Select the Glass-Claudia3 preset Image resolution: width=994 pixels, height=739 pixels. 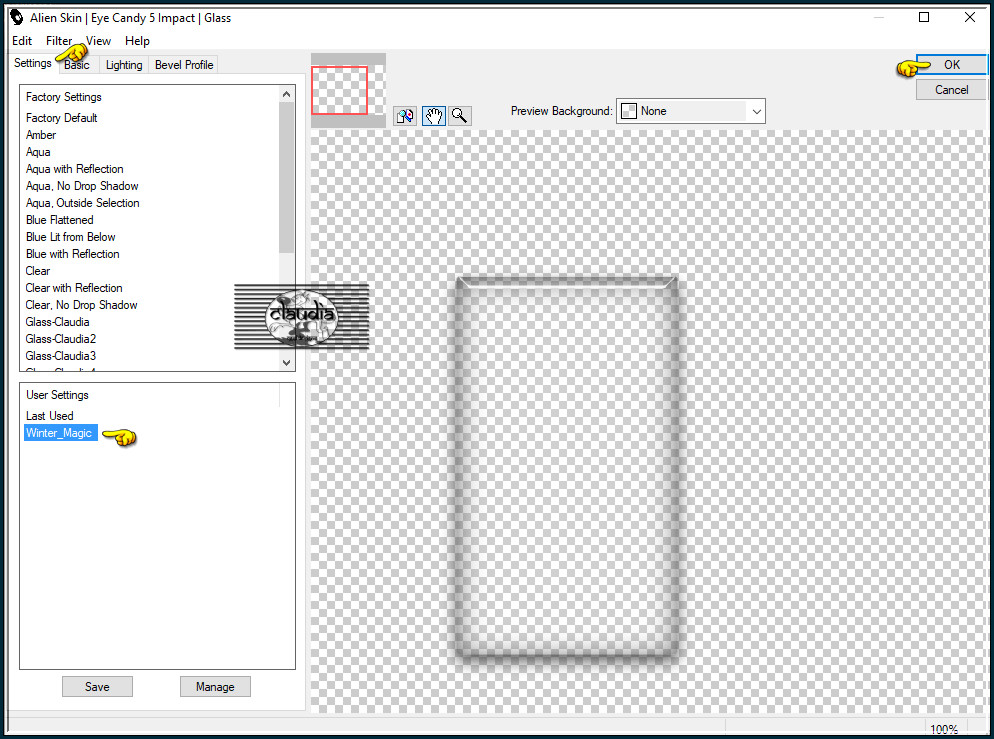pos(61,356)
